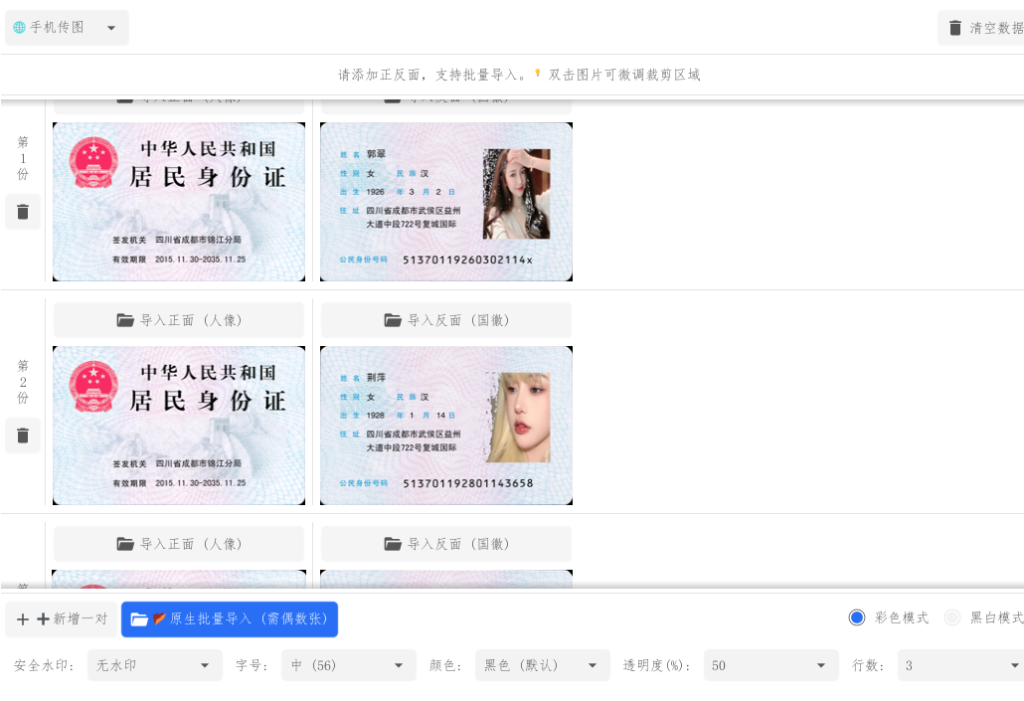This screenshot has width=1024, height=701.
Task: Select the 第2份 portrait card of 荆萍
Action: 447,425
